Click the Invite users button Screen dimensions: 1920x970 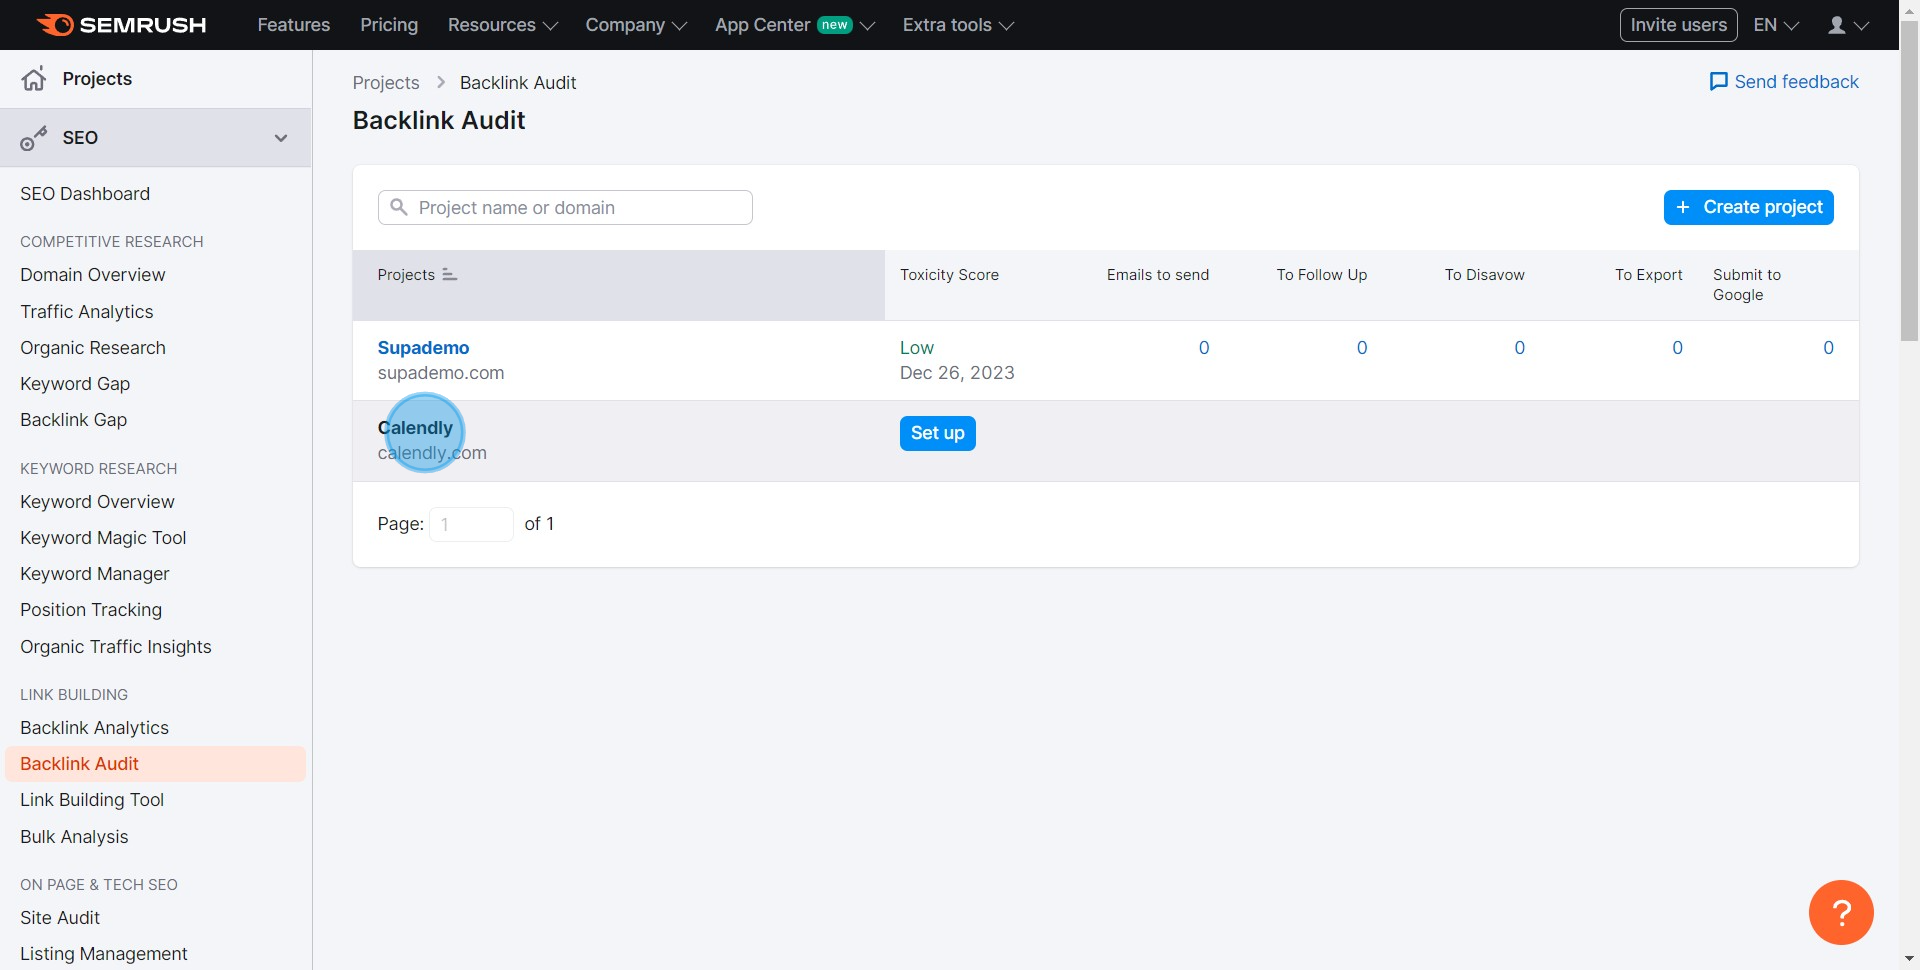point(1678,25)
